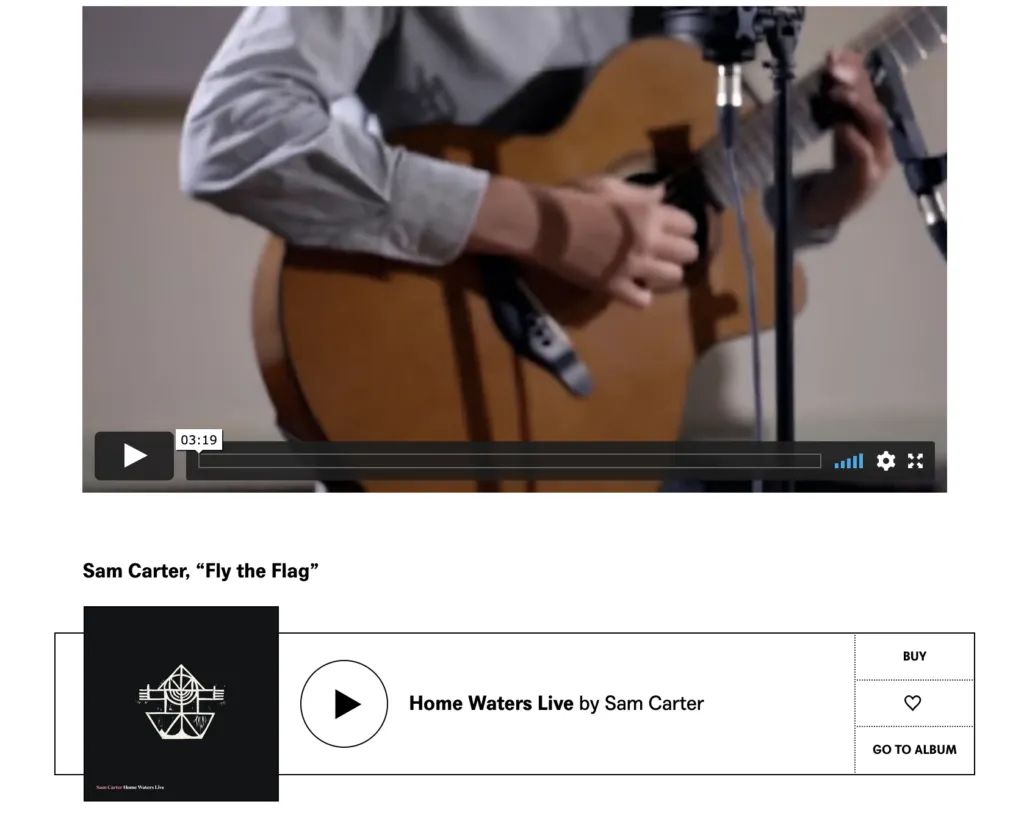Click the BUY button
The image size is (1024, 818).
[x=914, y=656]
